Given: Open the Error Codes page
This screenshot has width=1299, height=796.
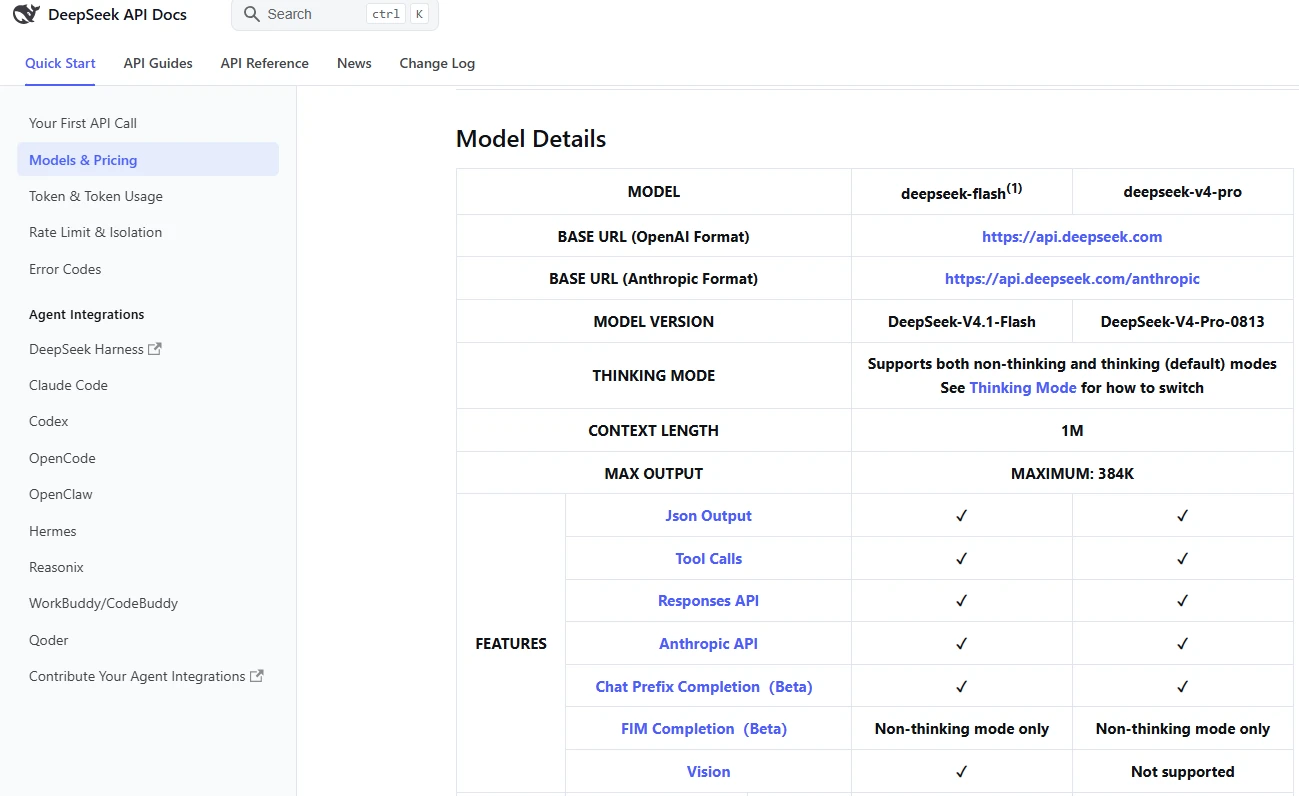Looking at the screenshot, I should [x=65, y=269].
